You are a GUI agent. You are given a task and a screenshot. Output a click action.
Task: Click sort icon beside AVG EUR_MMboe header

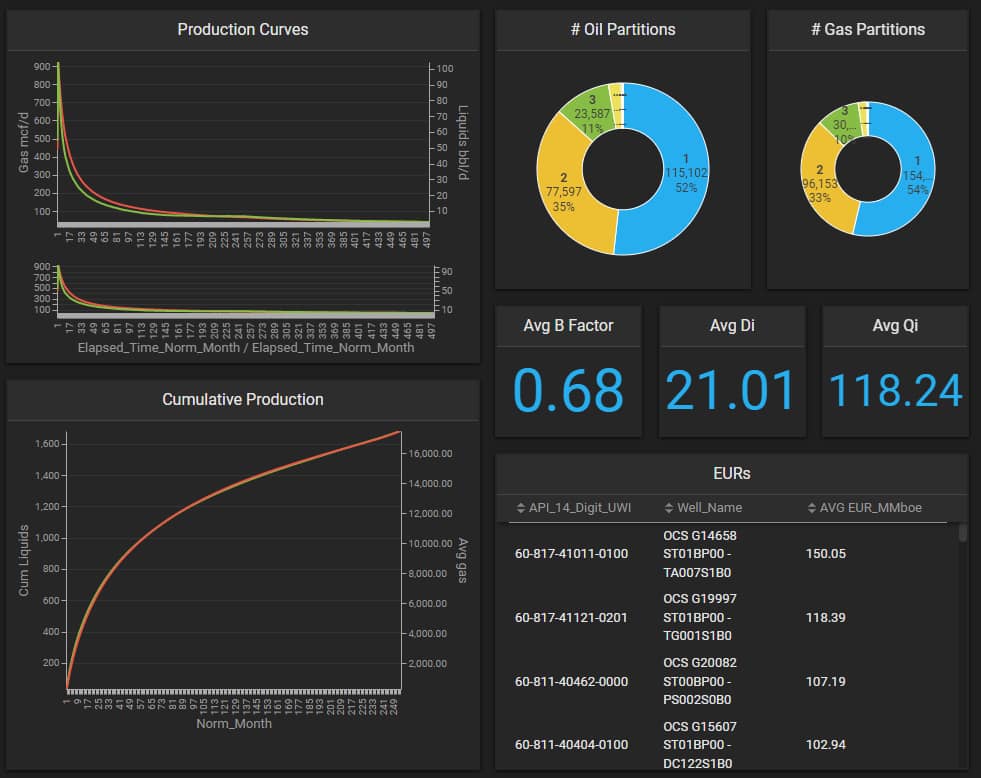click(x=811, y=508)
